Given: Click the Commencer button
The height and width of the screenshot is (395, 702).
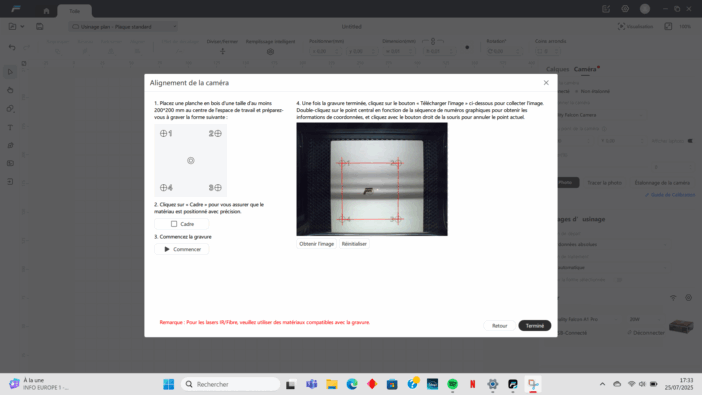Looking at the screenshot, I should click(x=182, y=249).
